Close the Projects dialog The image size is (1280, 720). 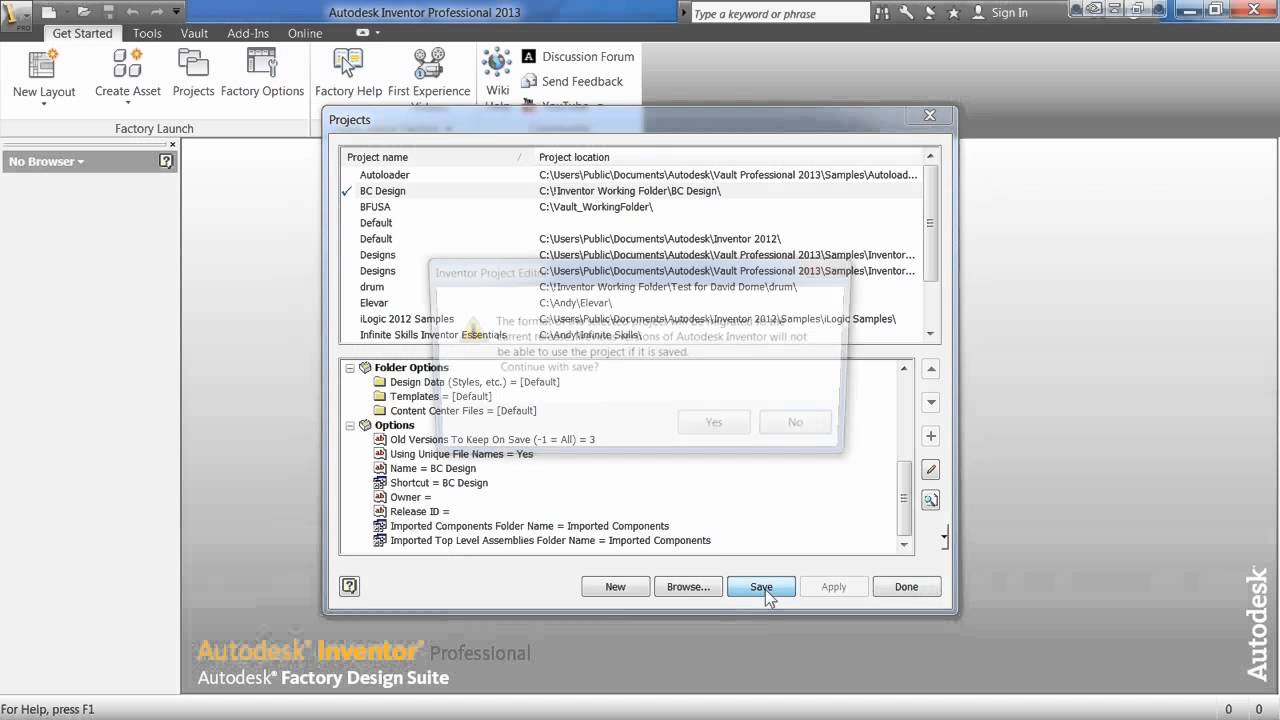click(929, 116)
